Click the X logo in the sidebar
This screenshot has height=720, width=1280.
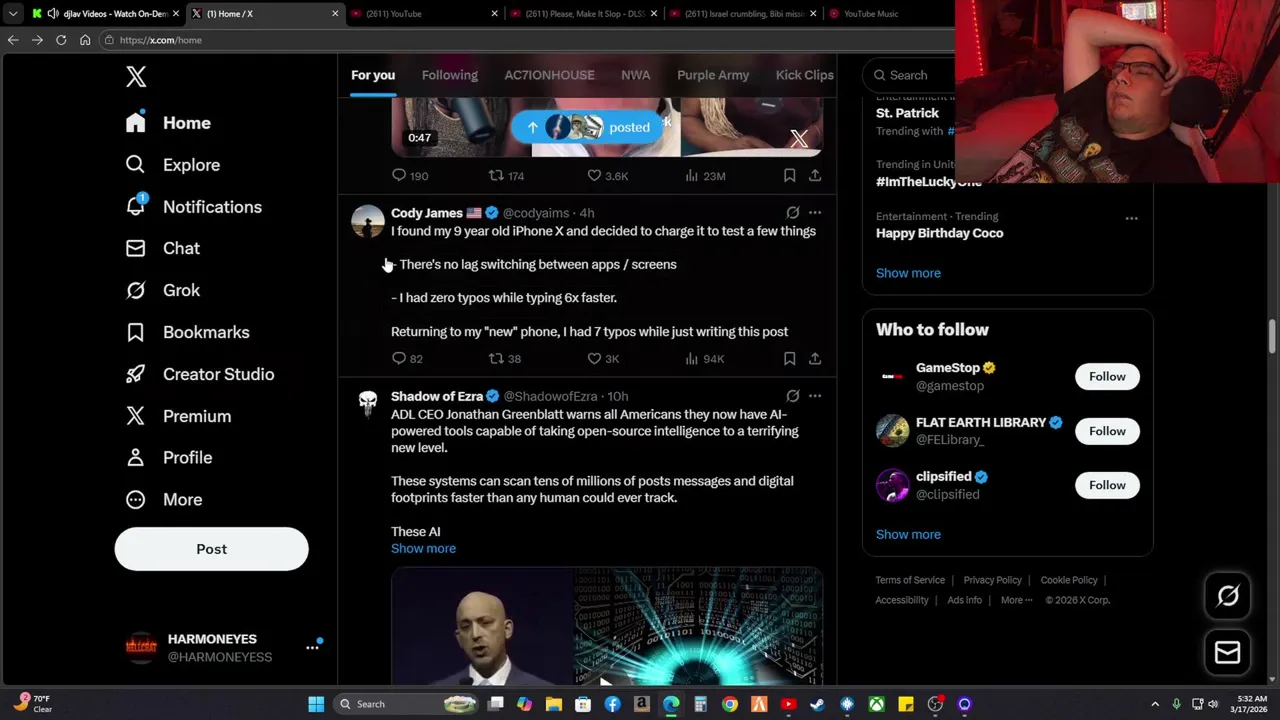(x=136, y=77)
